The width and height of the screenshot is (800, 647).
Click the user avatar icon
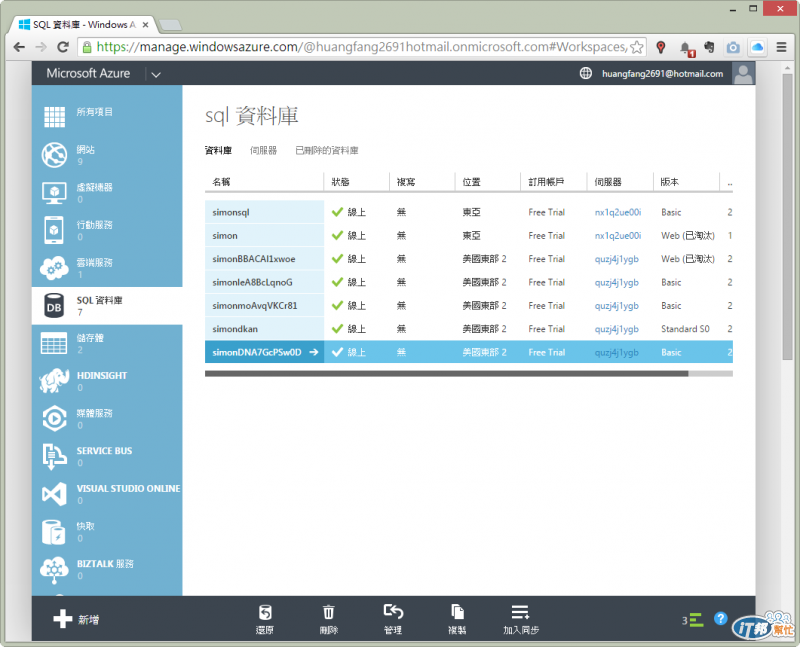point(743,73)
